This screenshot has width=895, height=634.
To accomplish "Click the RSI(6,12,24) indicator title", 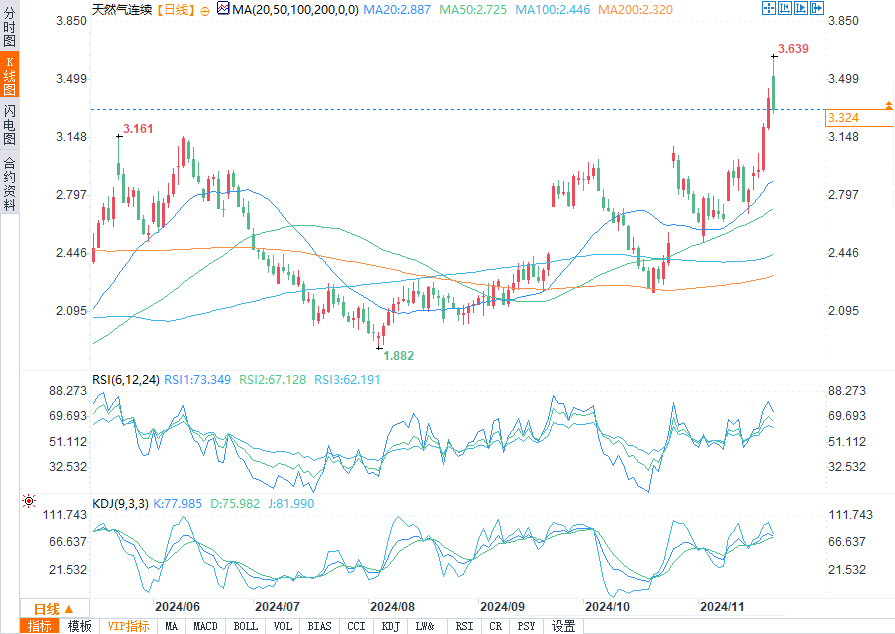I will click(126, 380).
